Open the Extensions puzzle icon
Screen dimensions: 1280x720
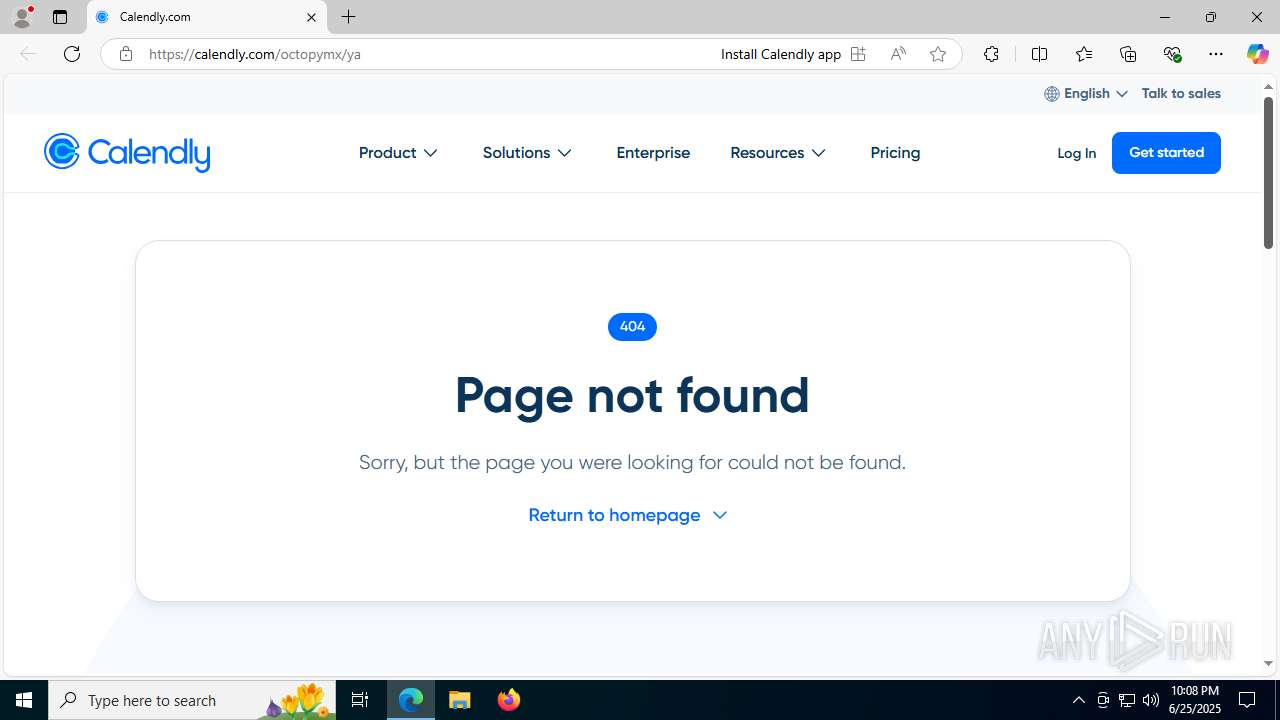click(x=991, y=54)
